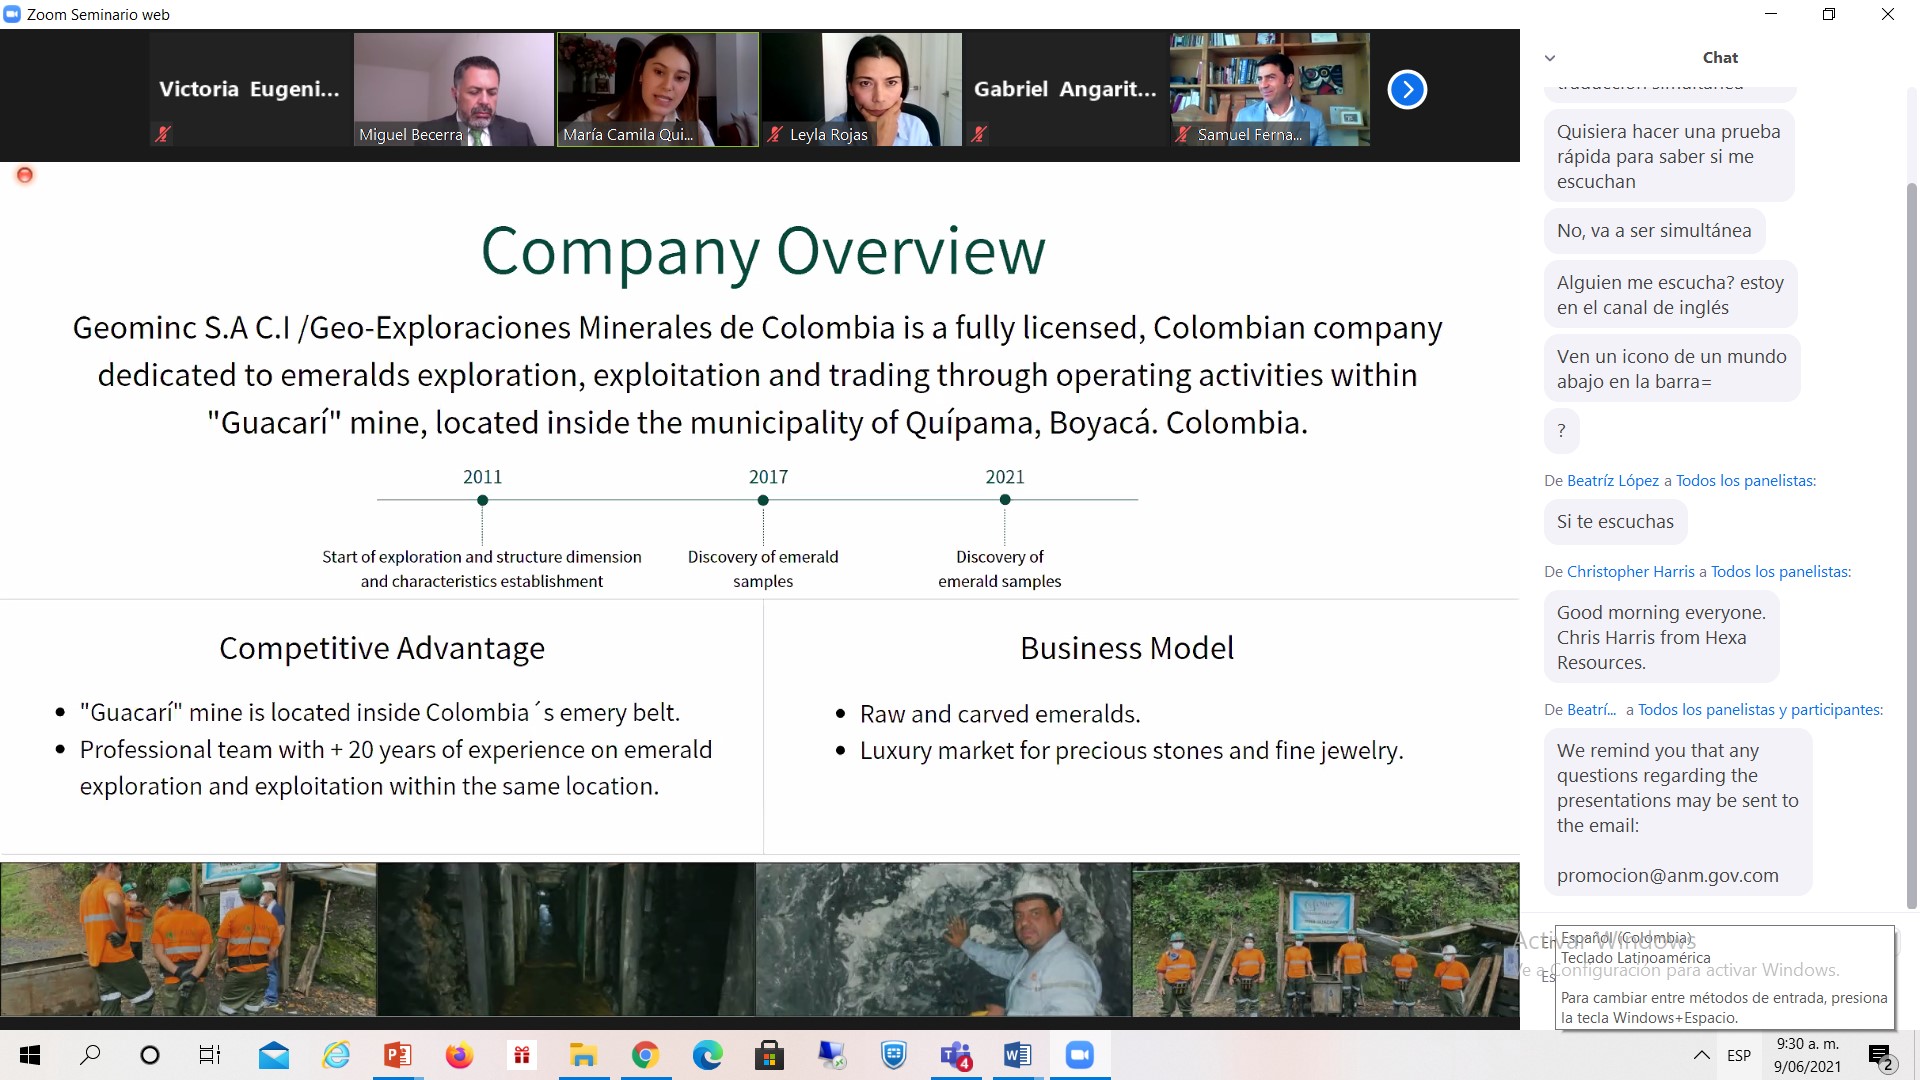
Task: Click the 2021 timeline marker dot
Action: 1005,500
